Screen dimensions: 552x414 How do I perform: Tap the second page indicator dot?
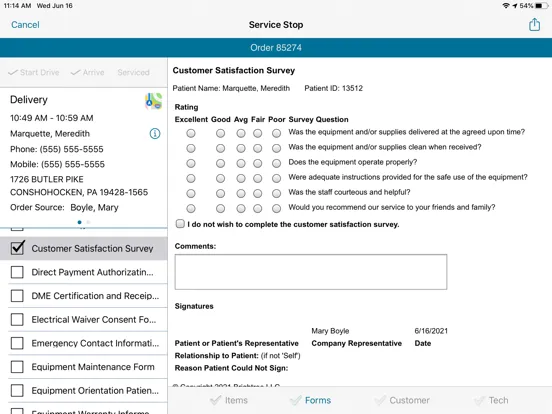click(88, 222)
